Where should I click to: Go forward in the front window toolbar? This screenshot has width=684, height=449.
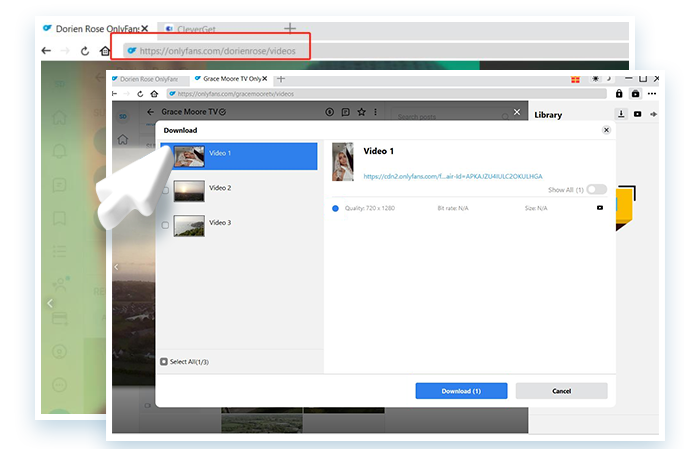127,94
